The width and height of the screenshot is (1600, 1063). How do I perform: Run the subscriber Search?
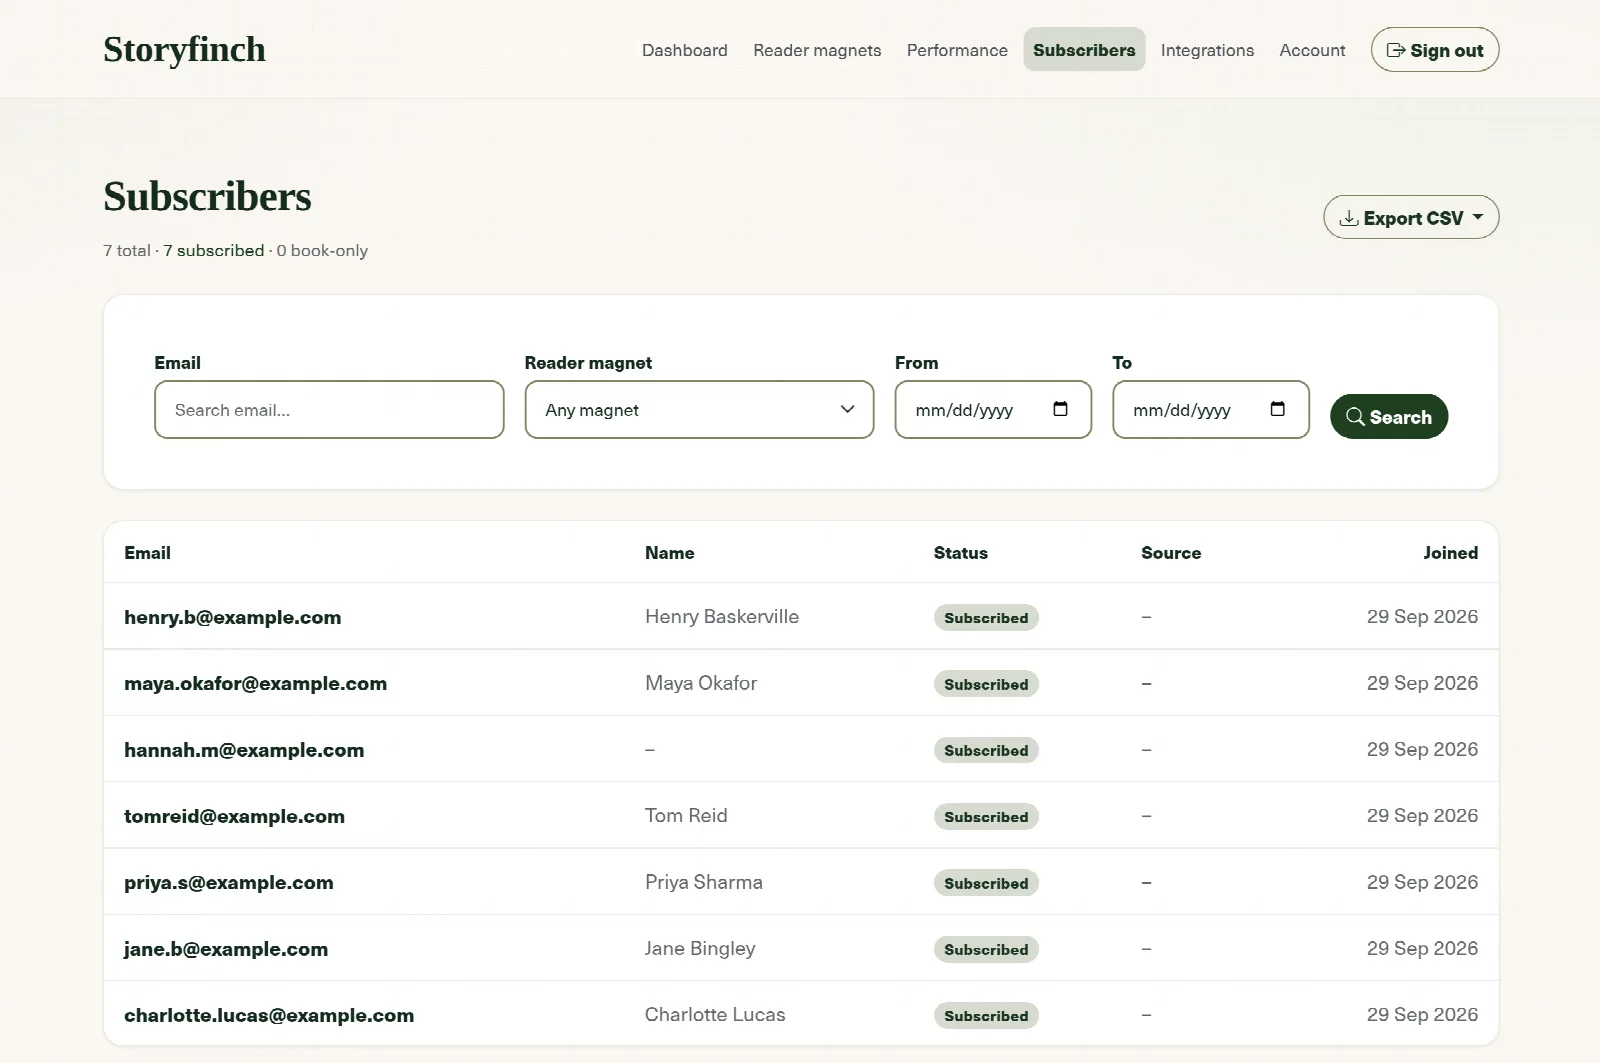point(1389,416)
